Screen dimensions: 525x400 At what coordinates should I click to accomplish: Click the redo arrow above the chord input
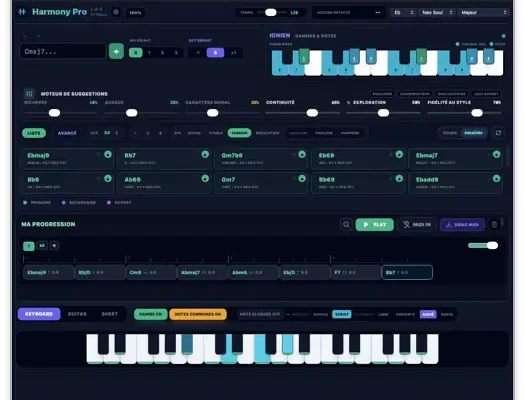click(x=38, y=36)
